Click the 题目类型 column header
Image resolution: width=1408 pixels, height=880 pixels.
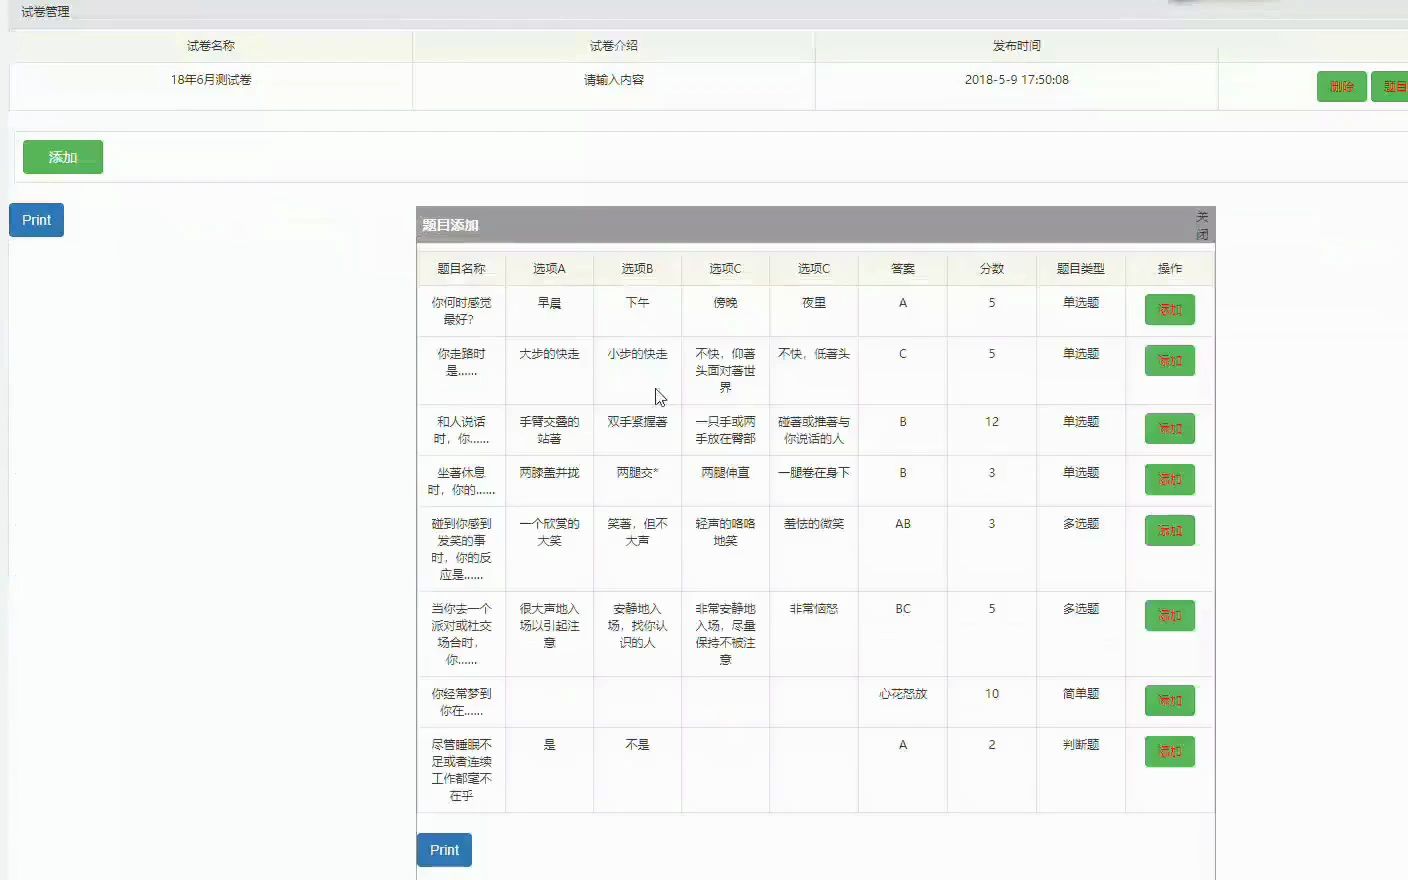click(1081, 269)
